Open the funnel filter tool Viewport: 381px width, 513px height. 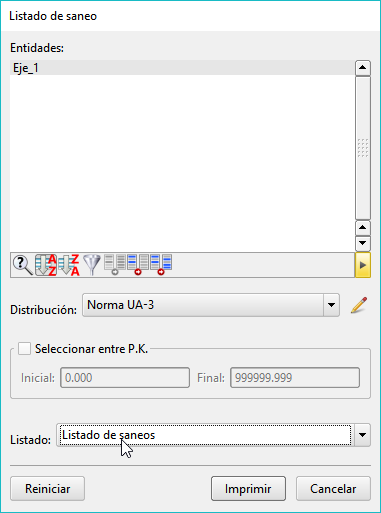click(92, 265)
